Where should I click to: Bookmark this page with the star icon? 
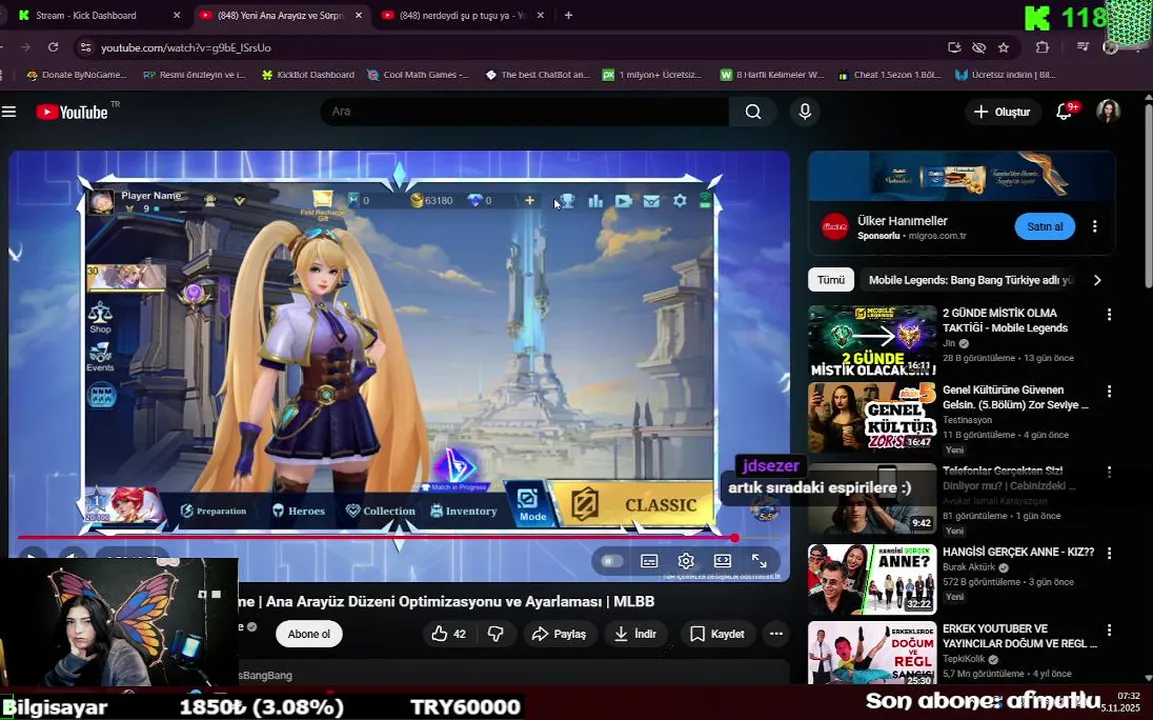pos(1004,47)
